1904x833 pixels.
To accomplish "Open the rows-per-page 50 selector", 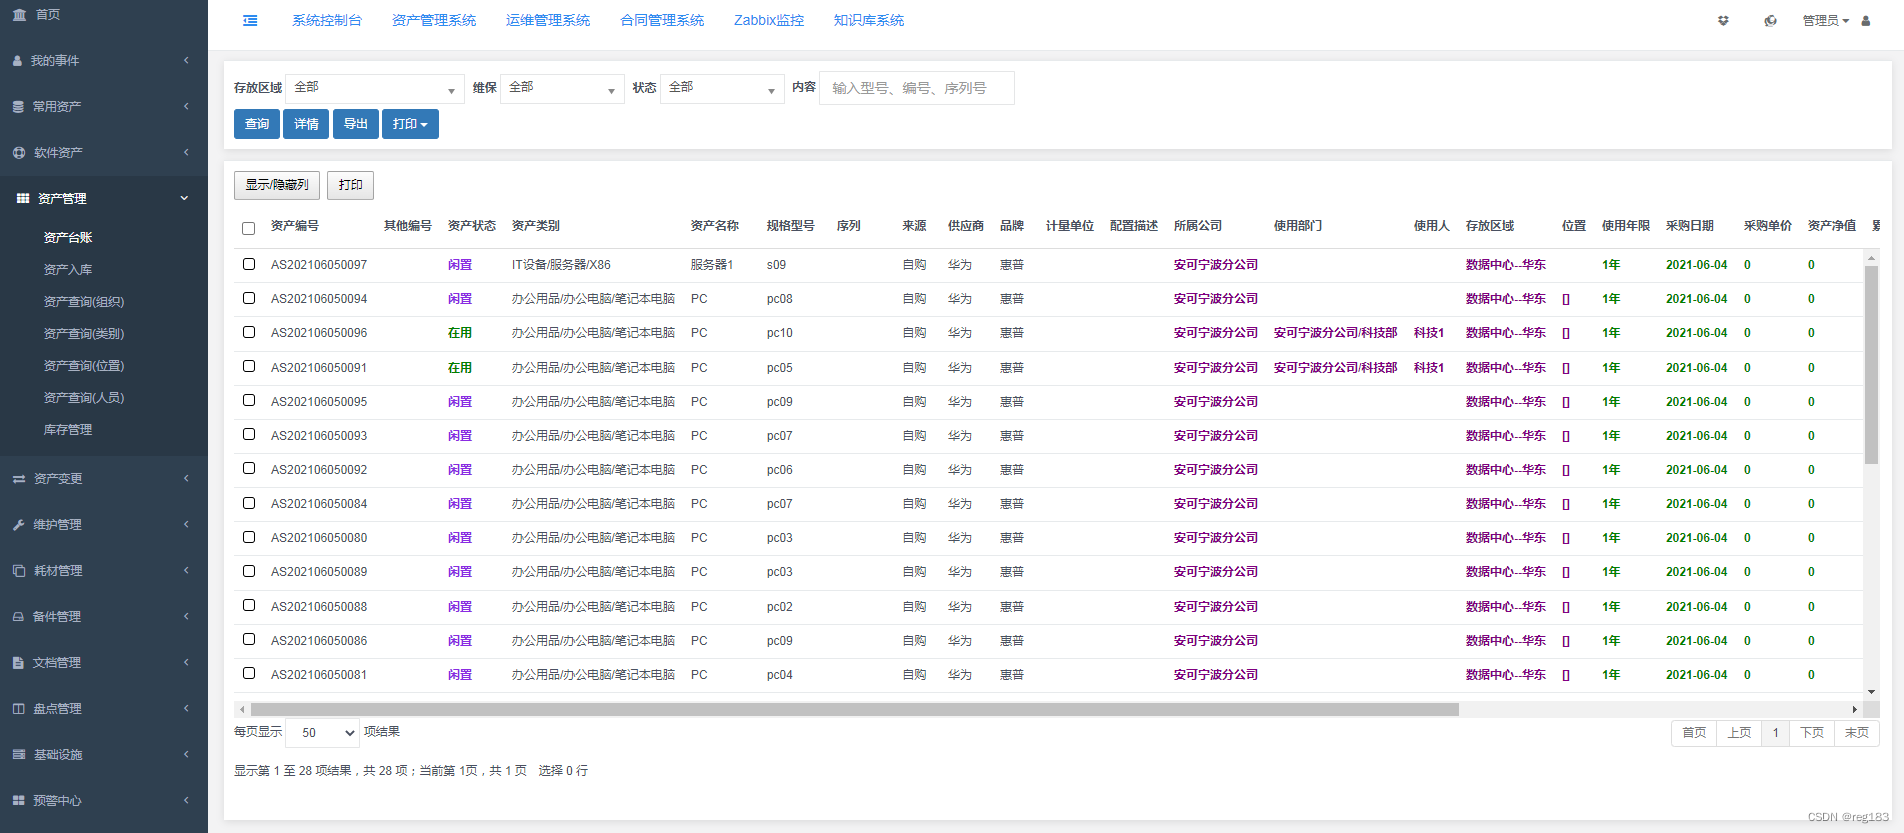I will 322,733.
